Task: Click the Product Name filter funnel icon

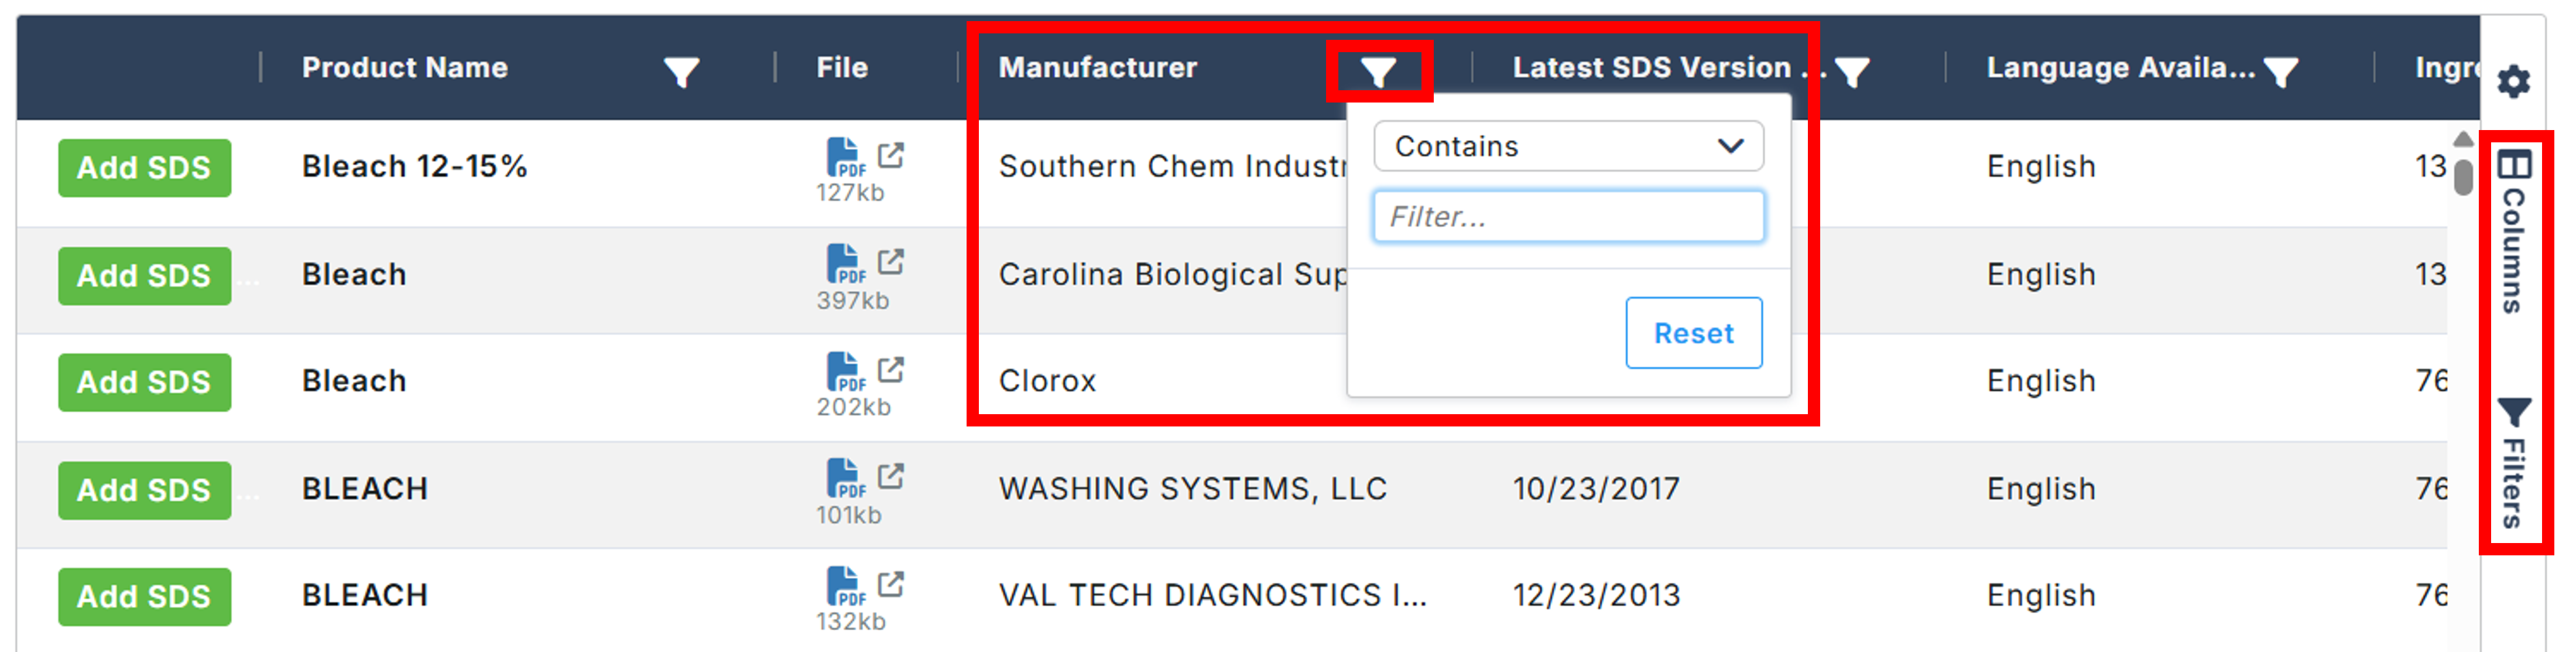Action: [681, 71]
